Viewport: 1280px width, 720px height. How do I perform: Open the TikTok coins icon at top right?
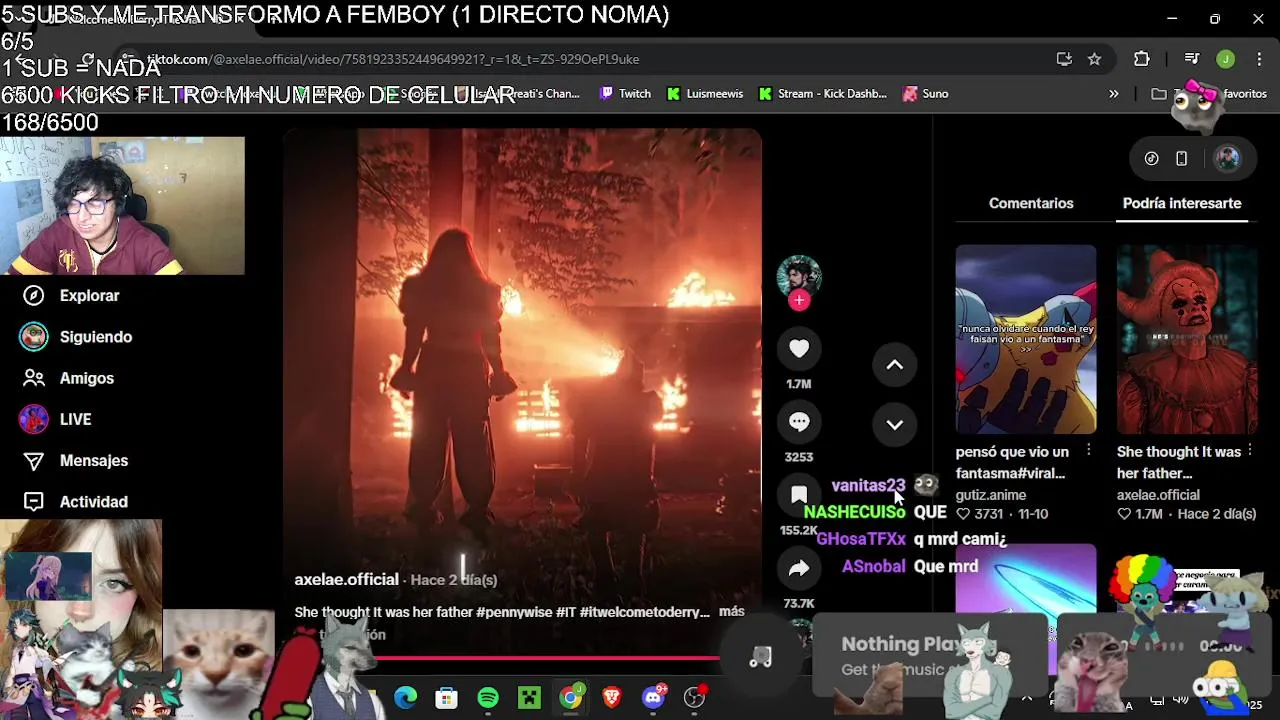coord(1151,159)
